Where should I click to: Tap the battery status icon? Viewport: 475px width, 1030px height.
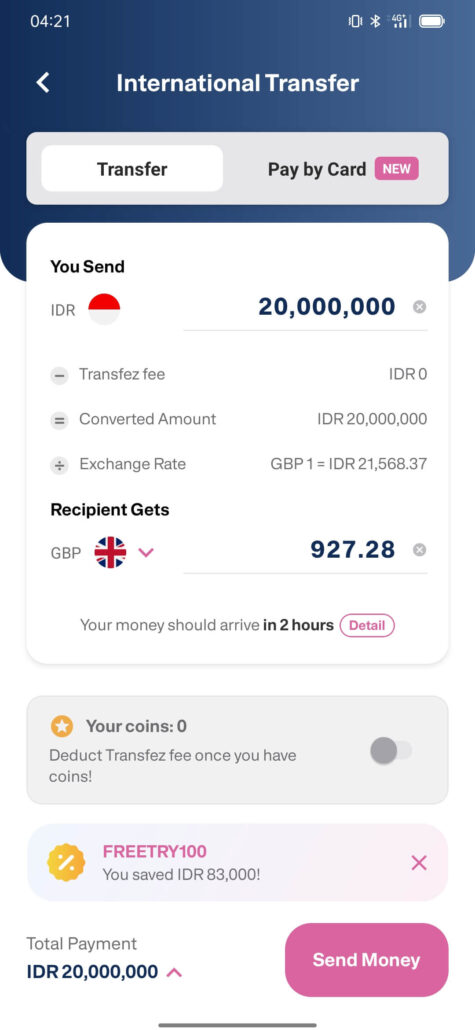click(x=432, y=22)
